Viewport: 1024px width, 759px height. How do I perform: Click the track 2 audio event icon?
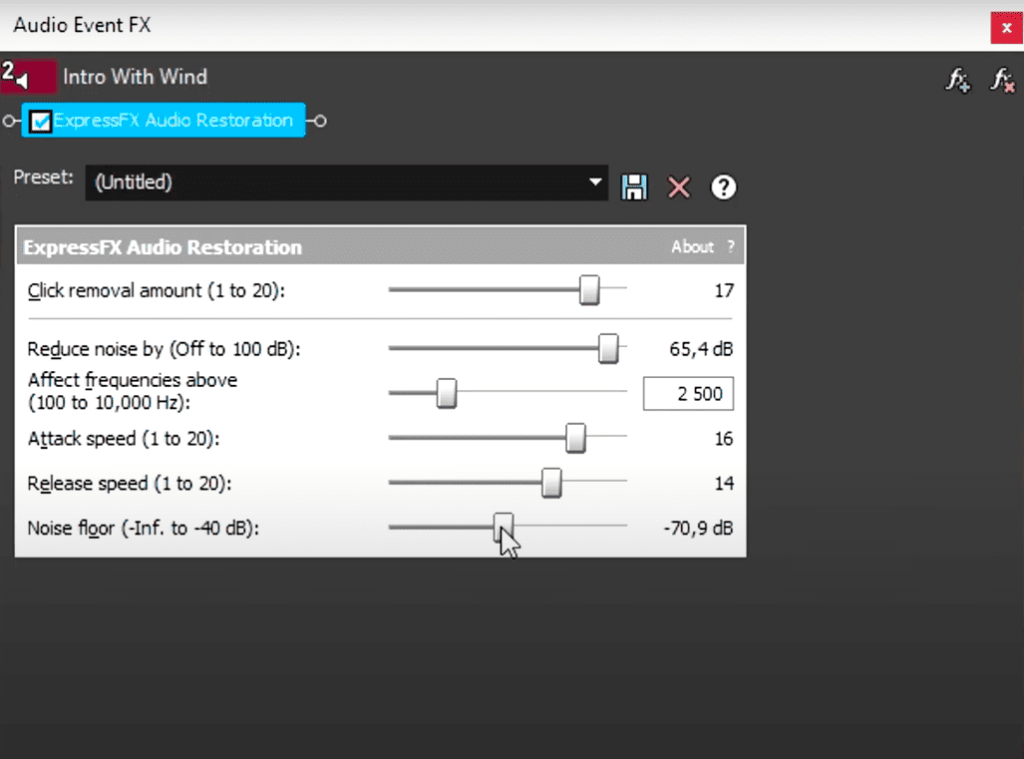tap(28, 76)
